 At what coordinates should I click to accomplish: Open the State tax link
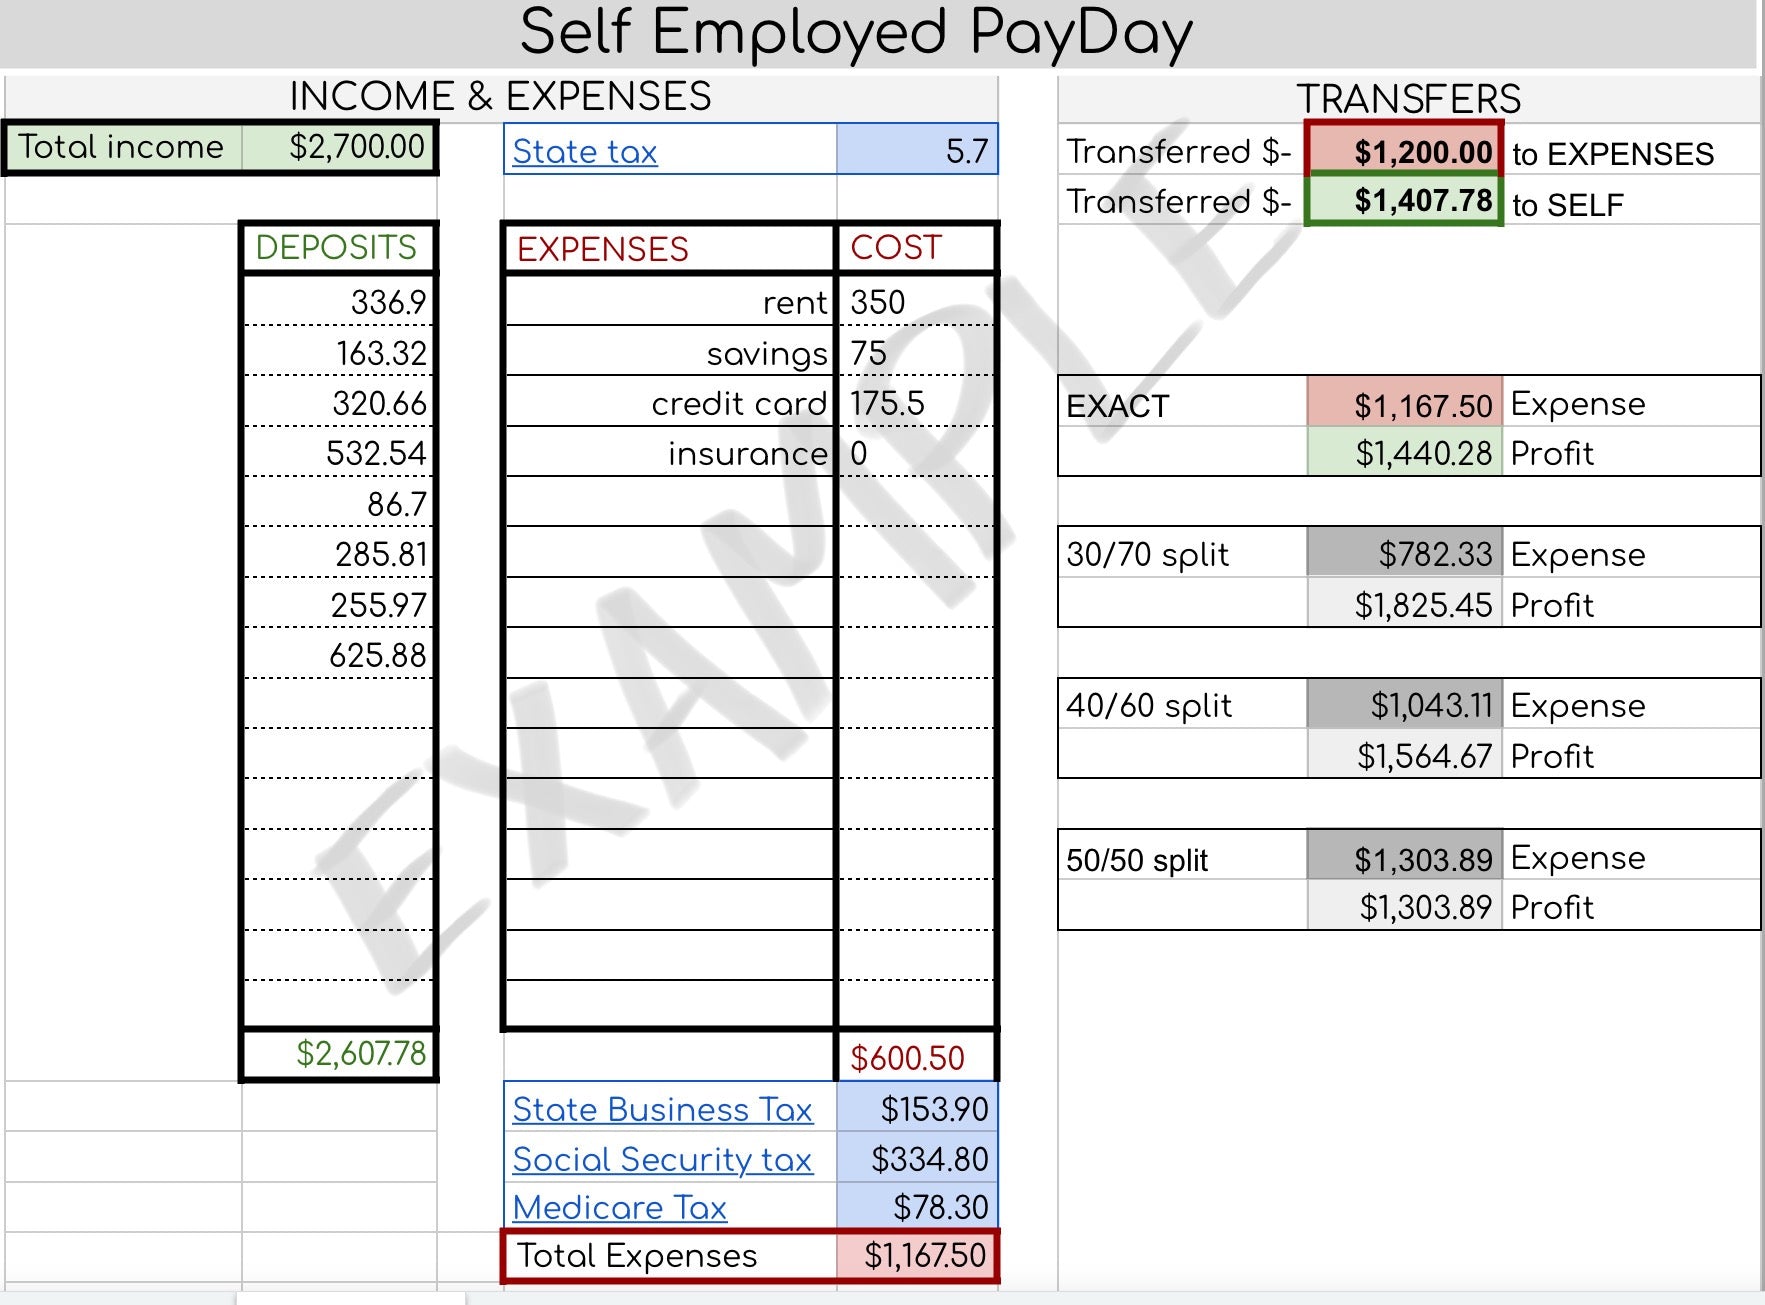(x=584, y=151)
